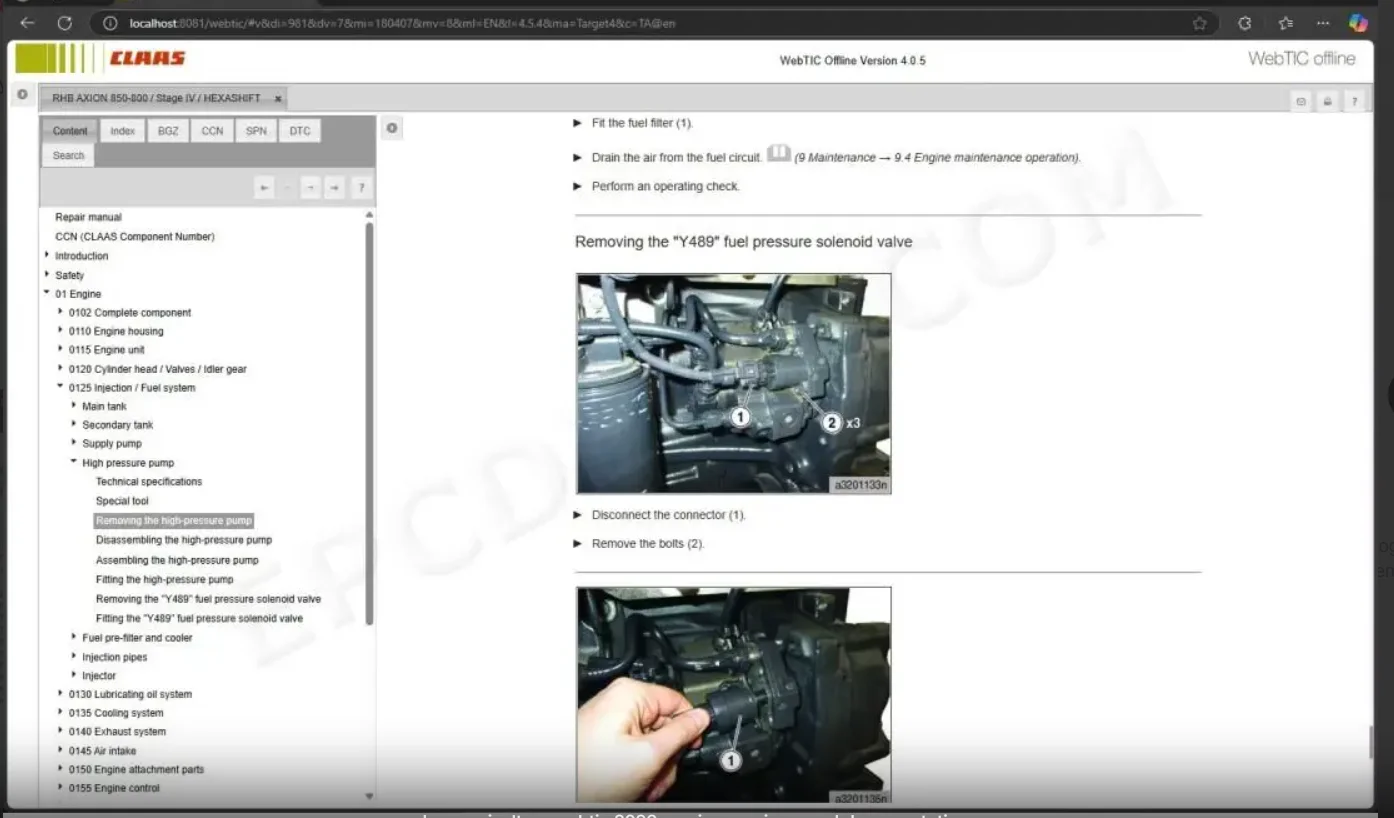The height and width of the screenshot is (818, 1394).
Task: Click the round toggle left of the RHB AXION tab
Action: (22, 95)
